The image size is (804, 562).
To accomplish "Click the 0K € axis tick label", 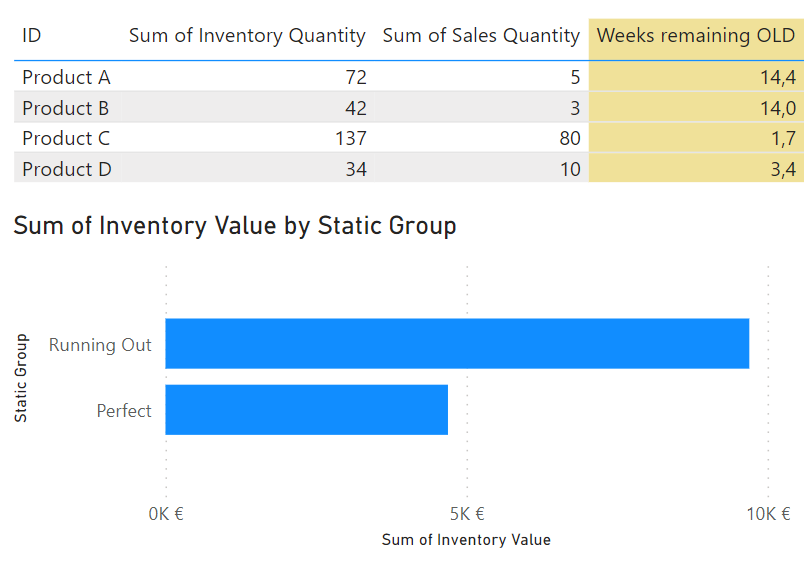I will pyautogui.click(x=166, y=514).
